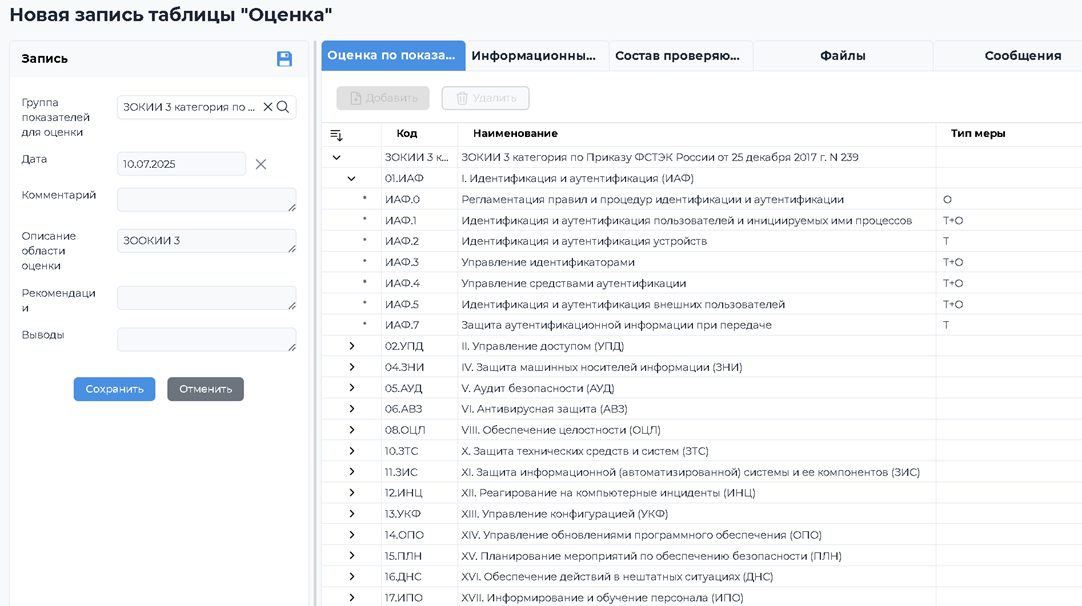The width and height of the screenshot is (1082, 606).
Task: Open indicator group search with magnifier icon
Action: 283,107
